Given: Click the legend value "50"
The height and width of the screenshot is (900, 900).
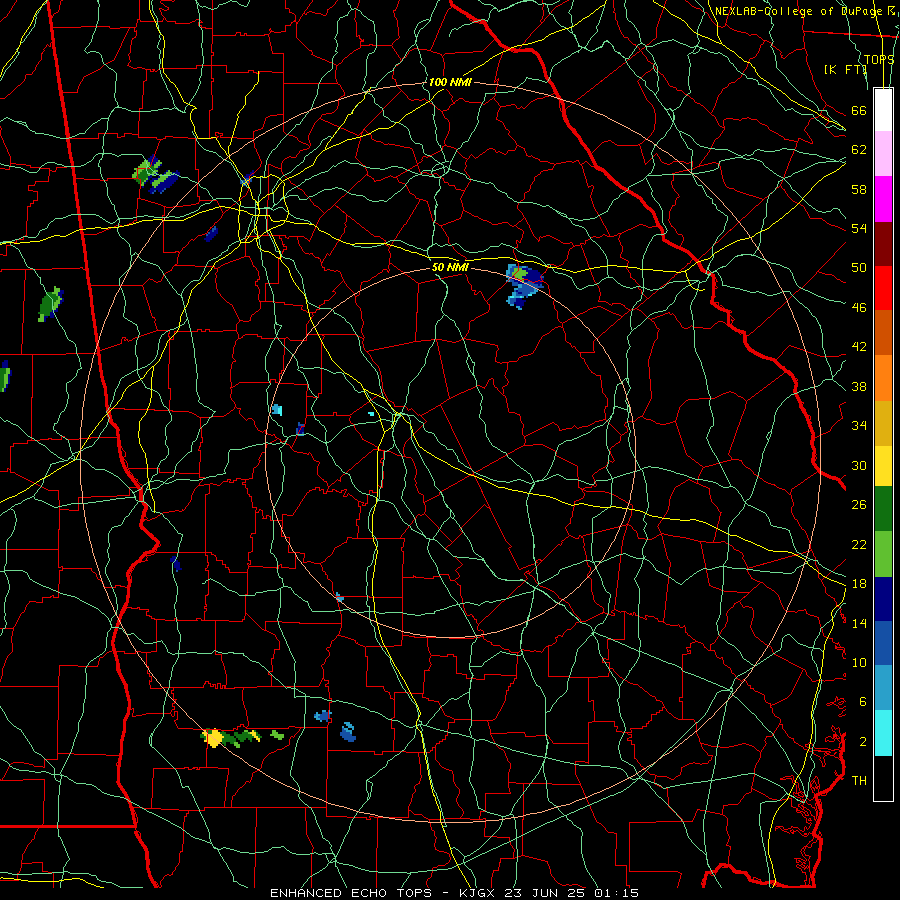Looking at the screenshot, I should pos(859,267).
